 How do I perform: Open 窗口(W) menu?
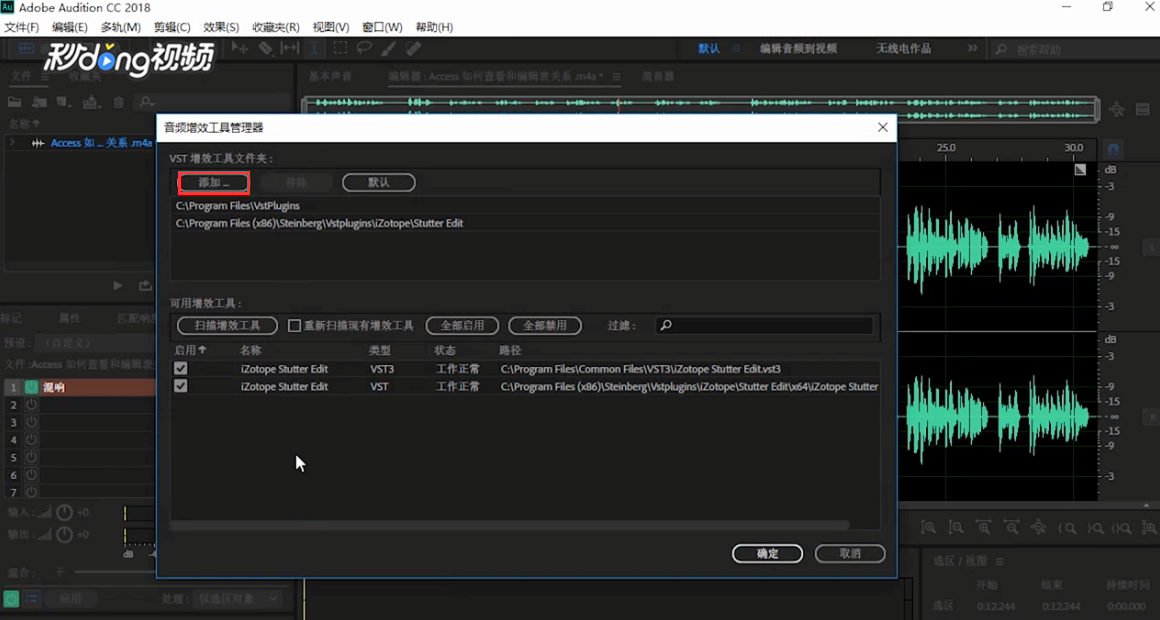point(382,27)
